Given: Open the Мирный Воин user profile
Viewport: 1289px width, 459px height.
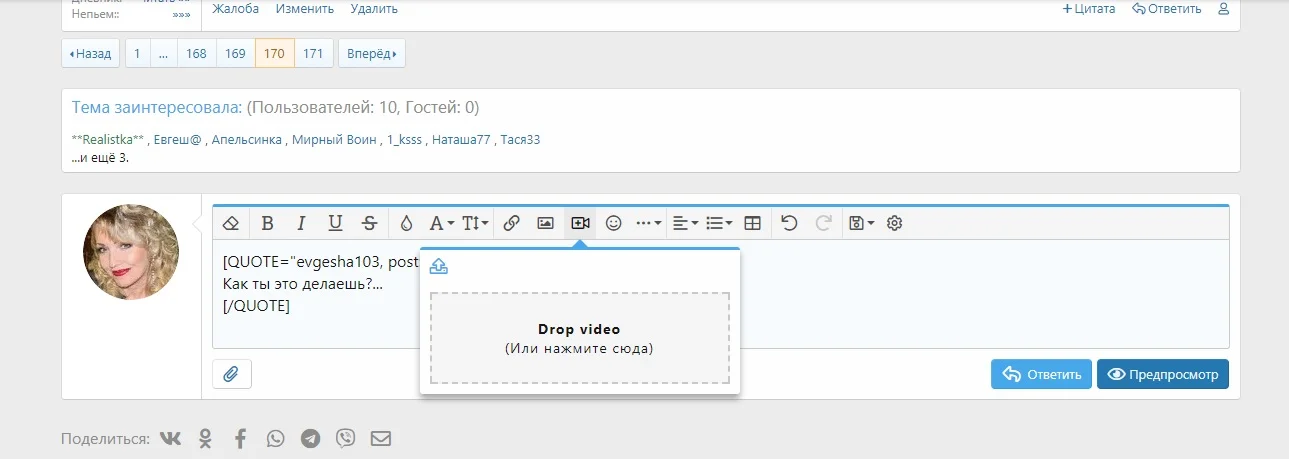Looking at the screenshot, I should point(335,140).
